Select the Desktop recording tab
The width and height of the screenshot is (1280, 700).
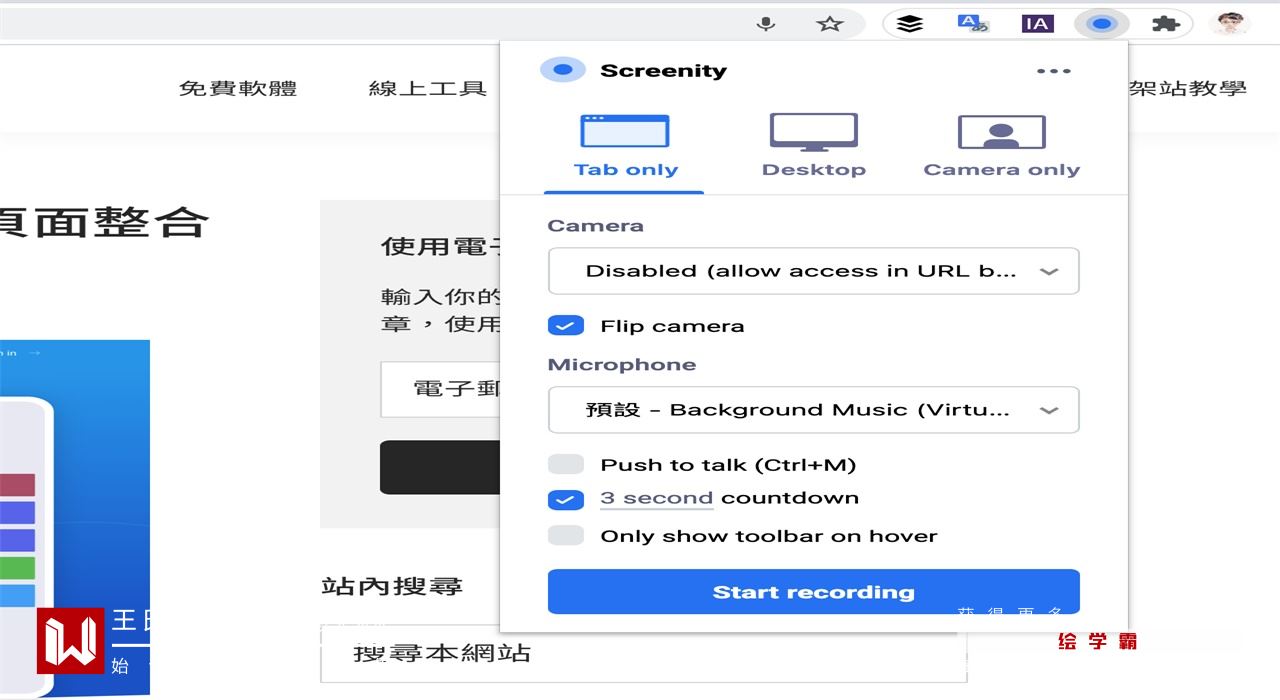point(813,147)
